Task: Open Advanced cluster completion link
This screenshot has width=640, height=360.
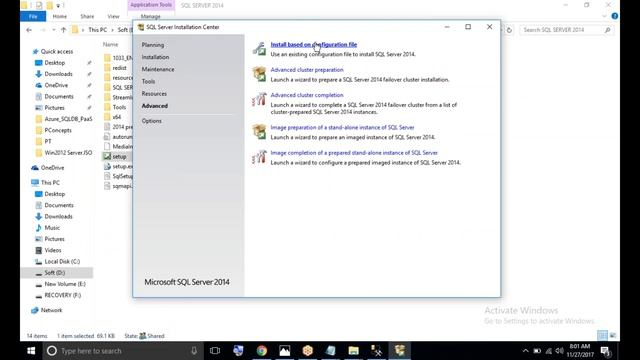Action: point(307,95)
